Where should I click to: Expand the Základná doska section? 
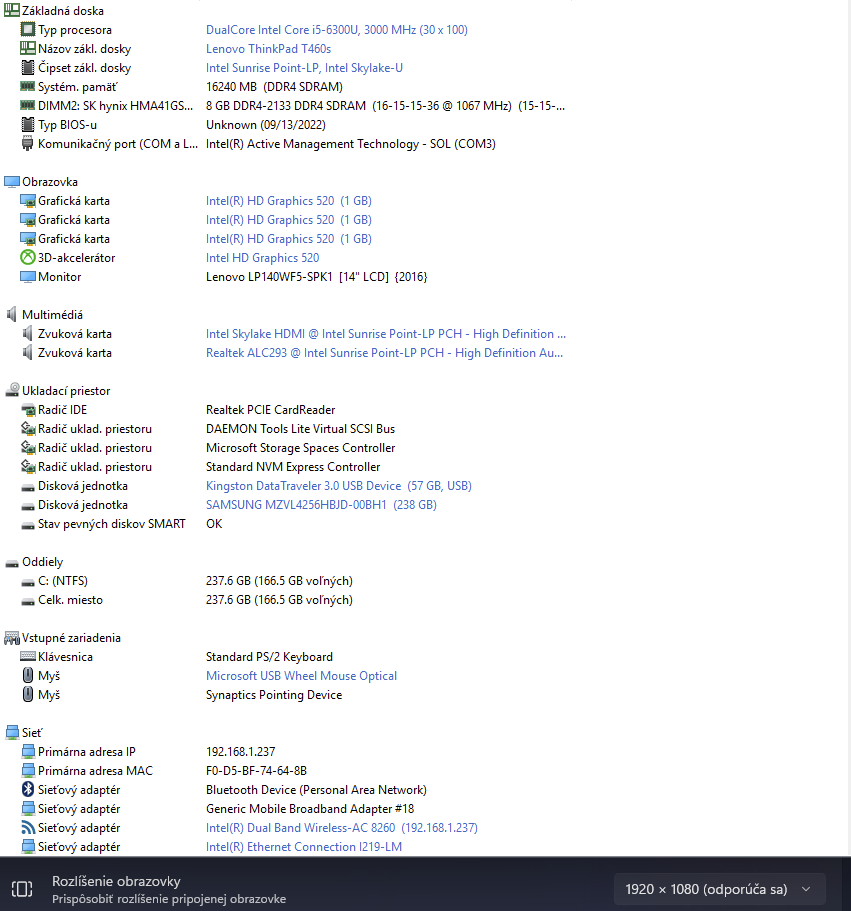point(10,10)
